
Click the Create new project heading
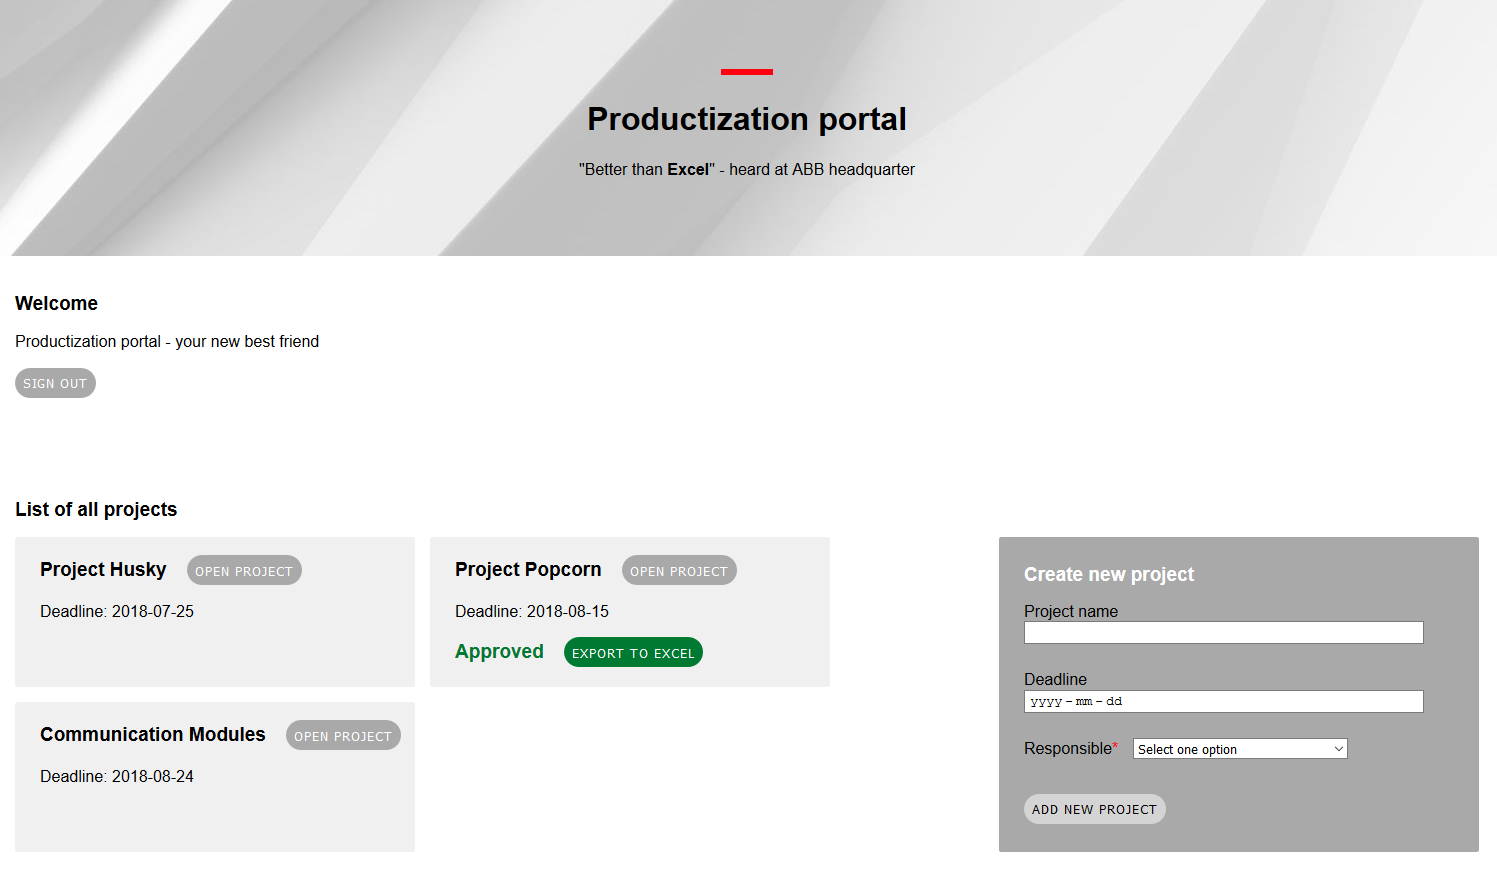1109,574
